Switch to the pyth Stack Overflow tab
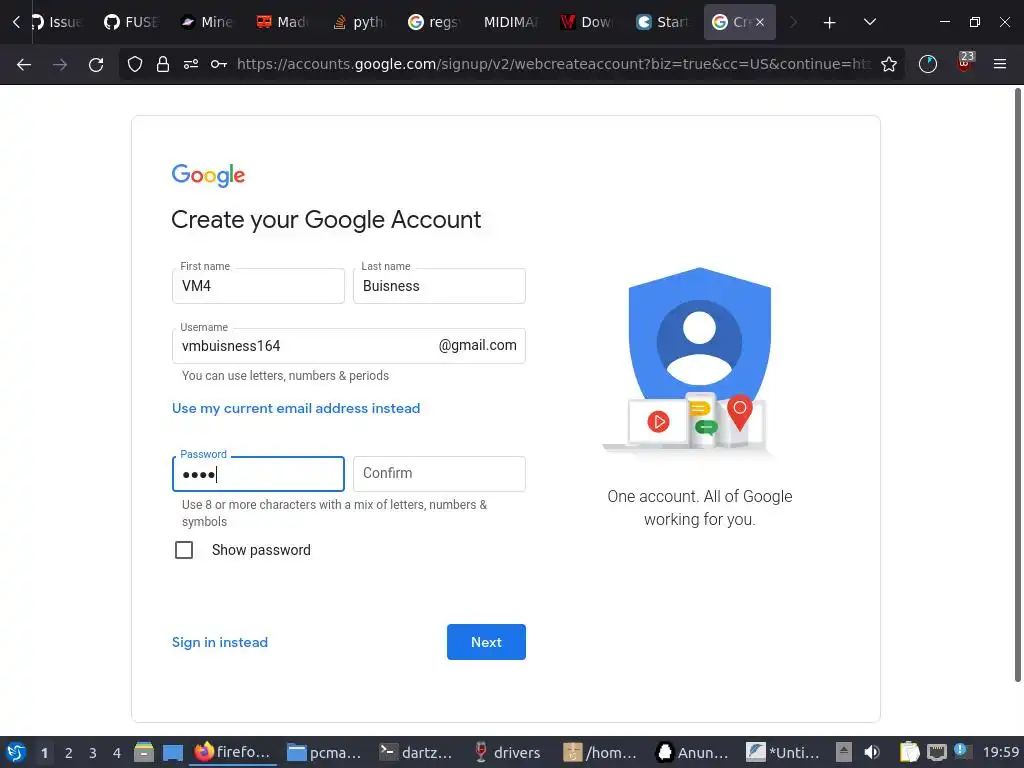 pos(359,22)
